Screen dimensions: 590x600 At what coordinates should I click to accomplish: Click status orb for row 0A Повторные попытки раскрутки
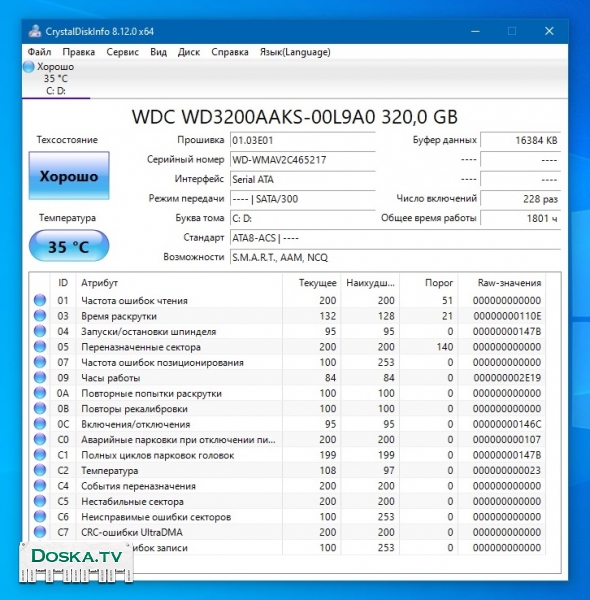point(40,393)
